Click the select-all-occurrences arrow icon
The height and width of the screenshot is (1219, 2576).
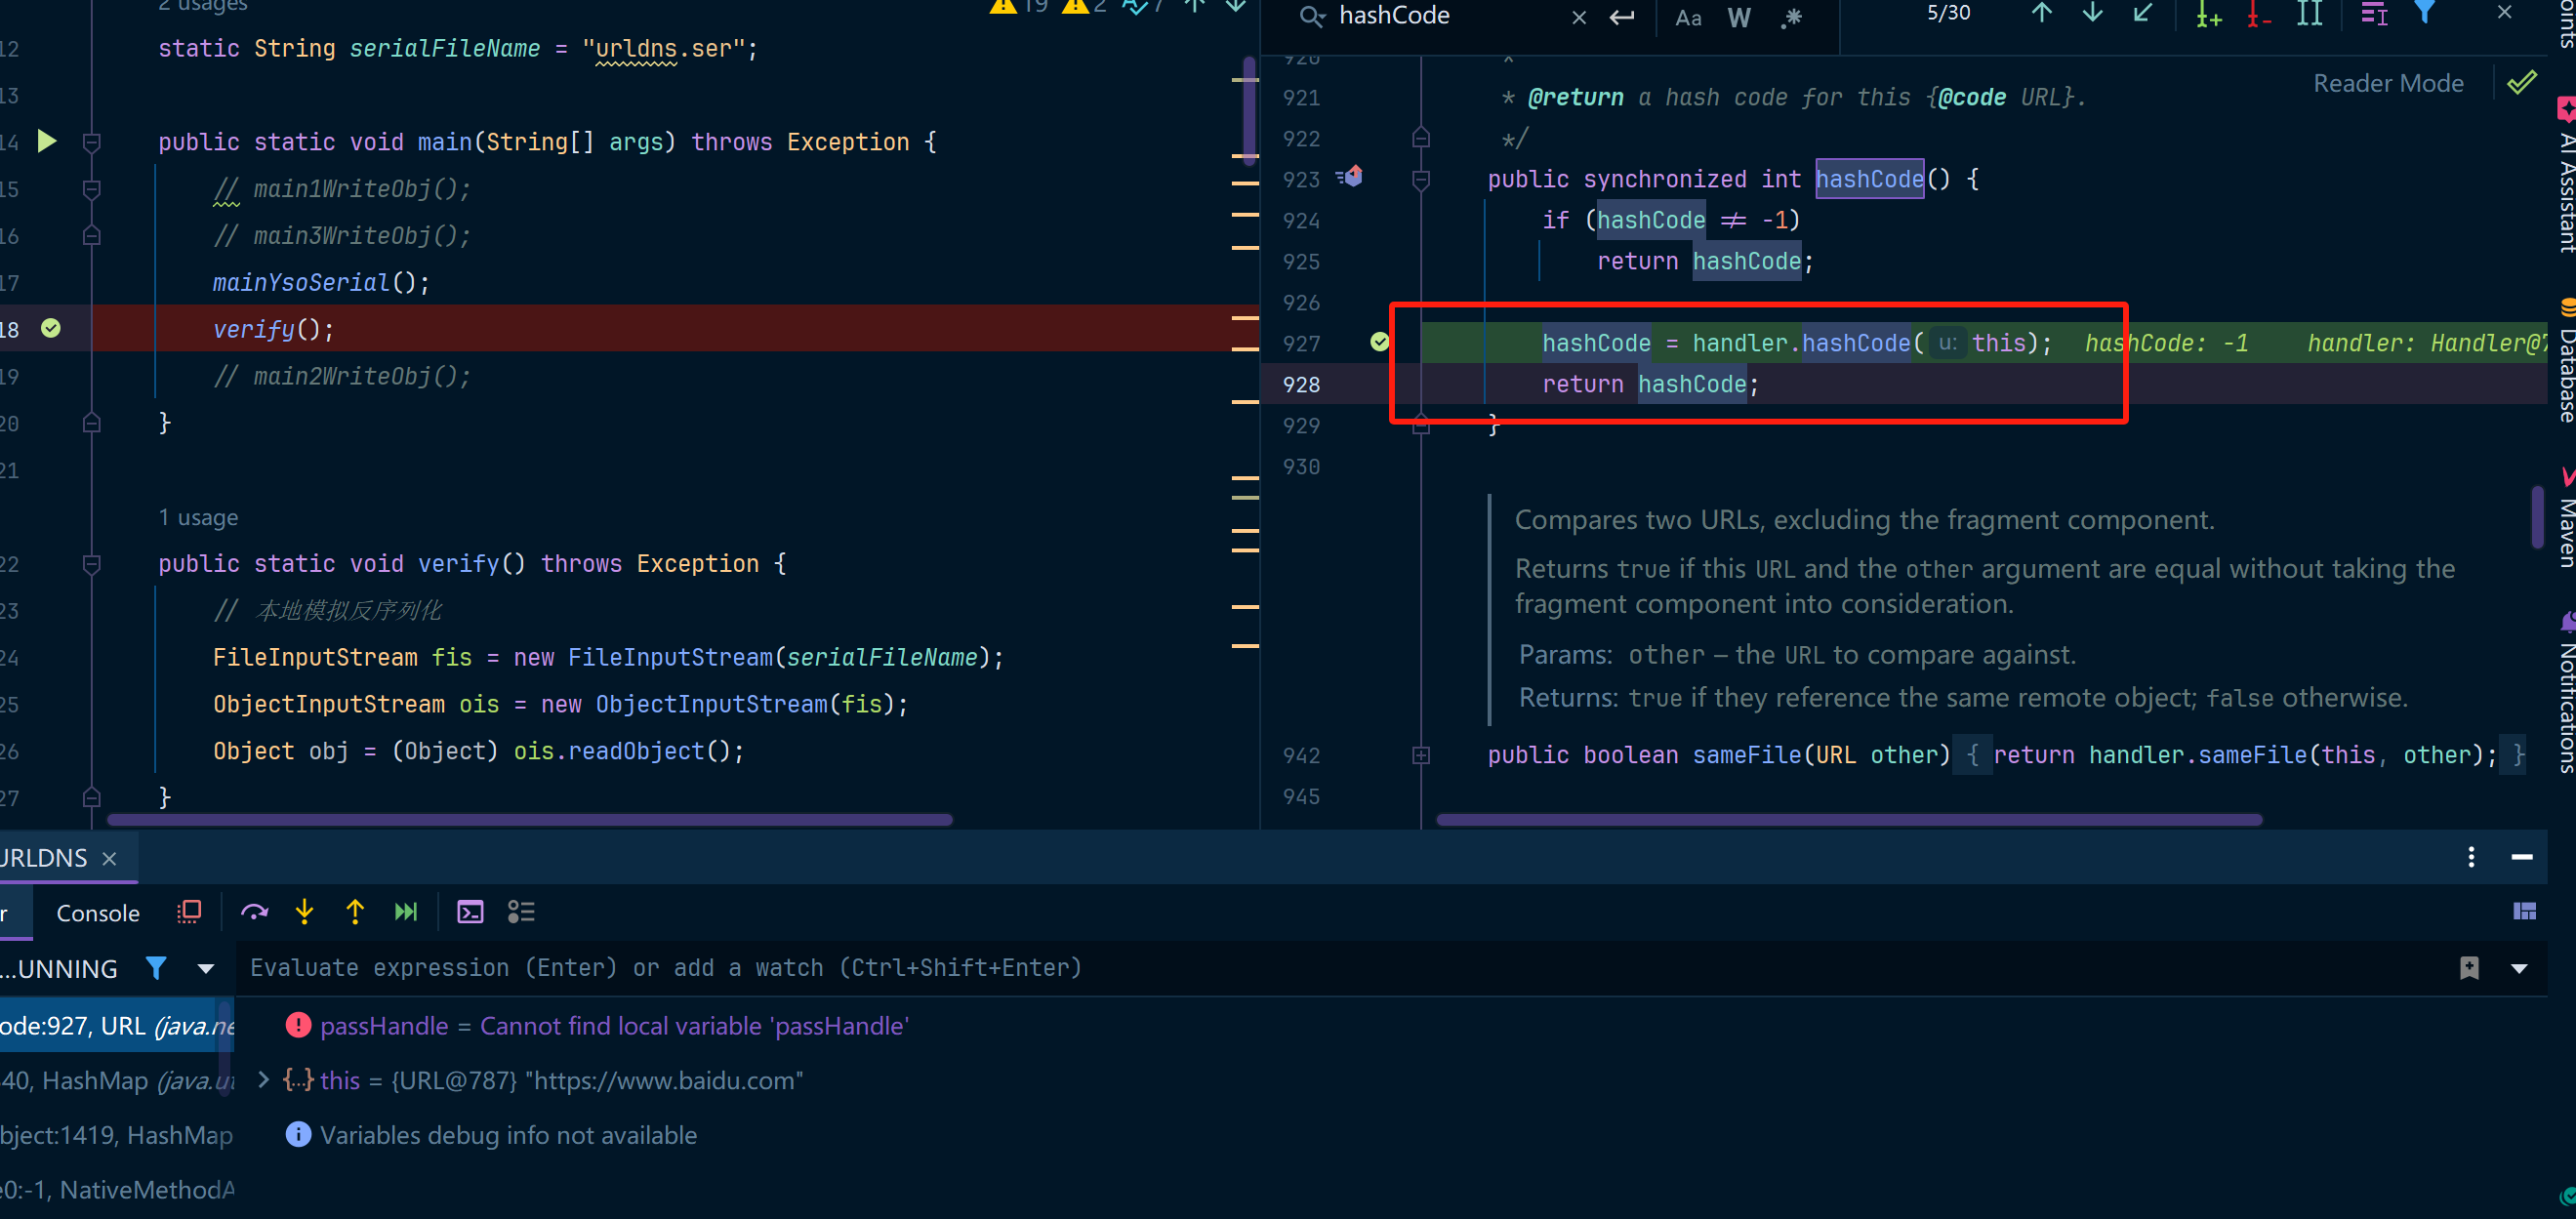(2141, 14)
